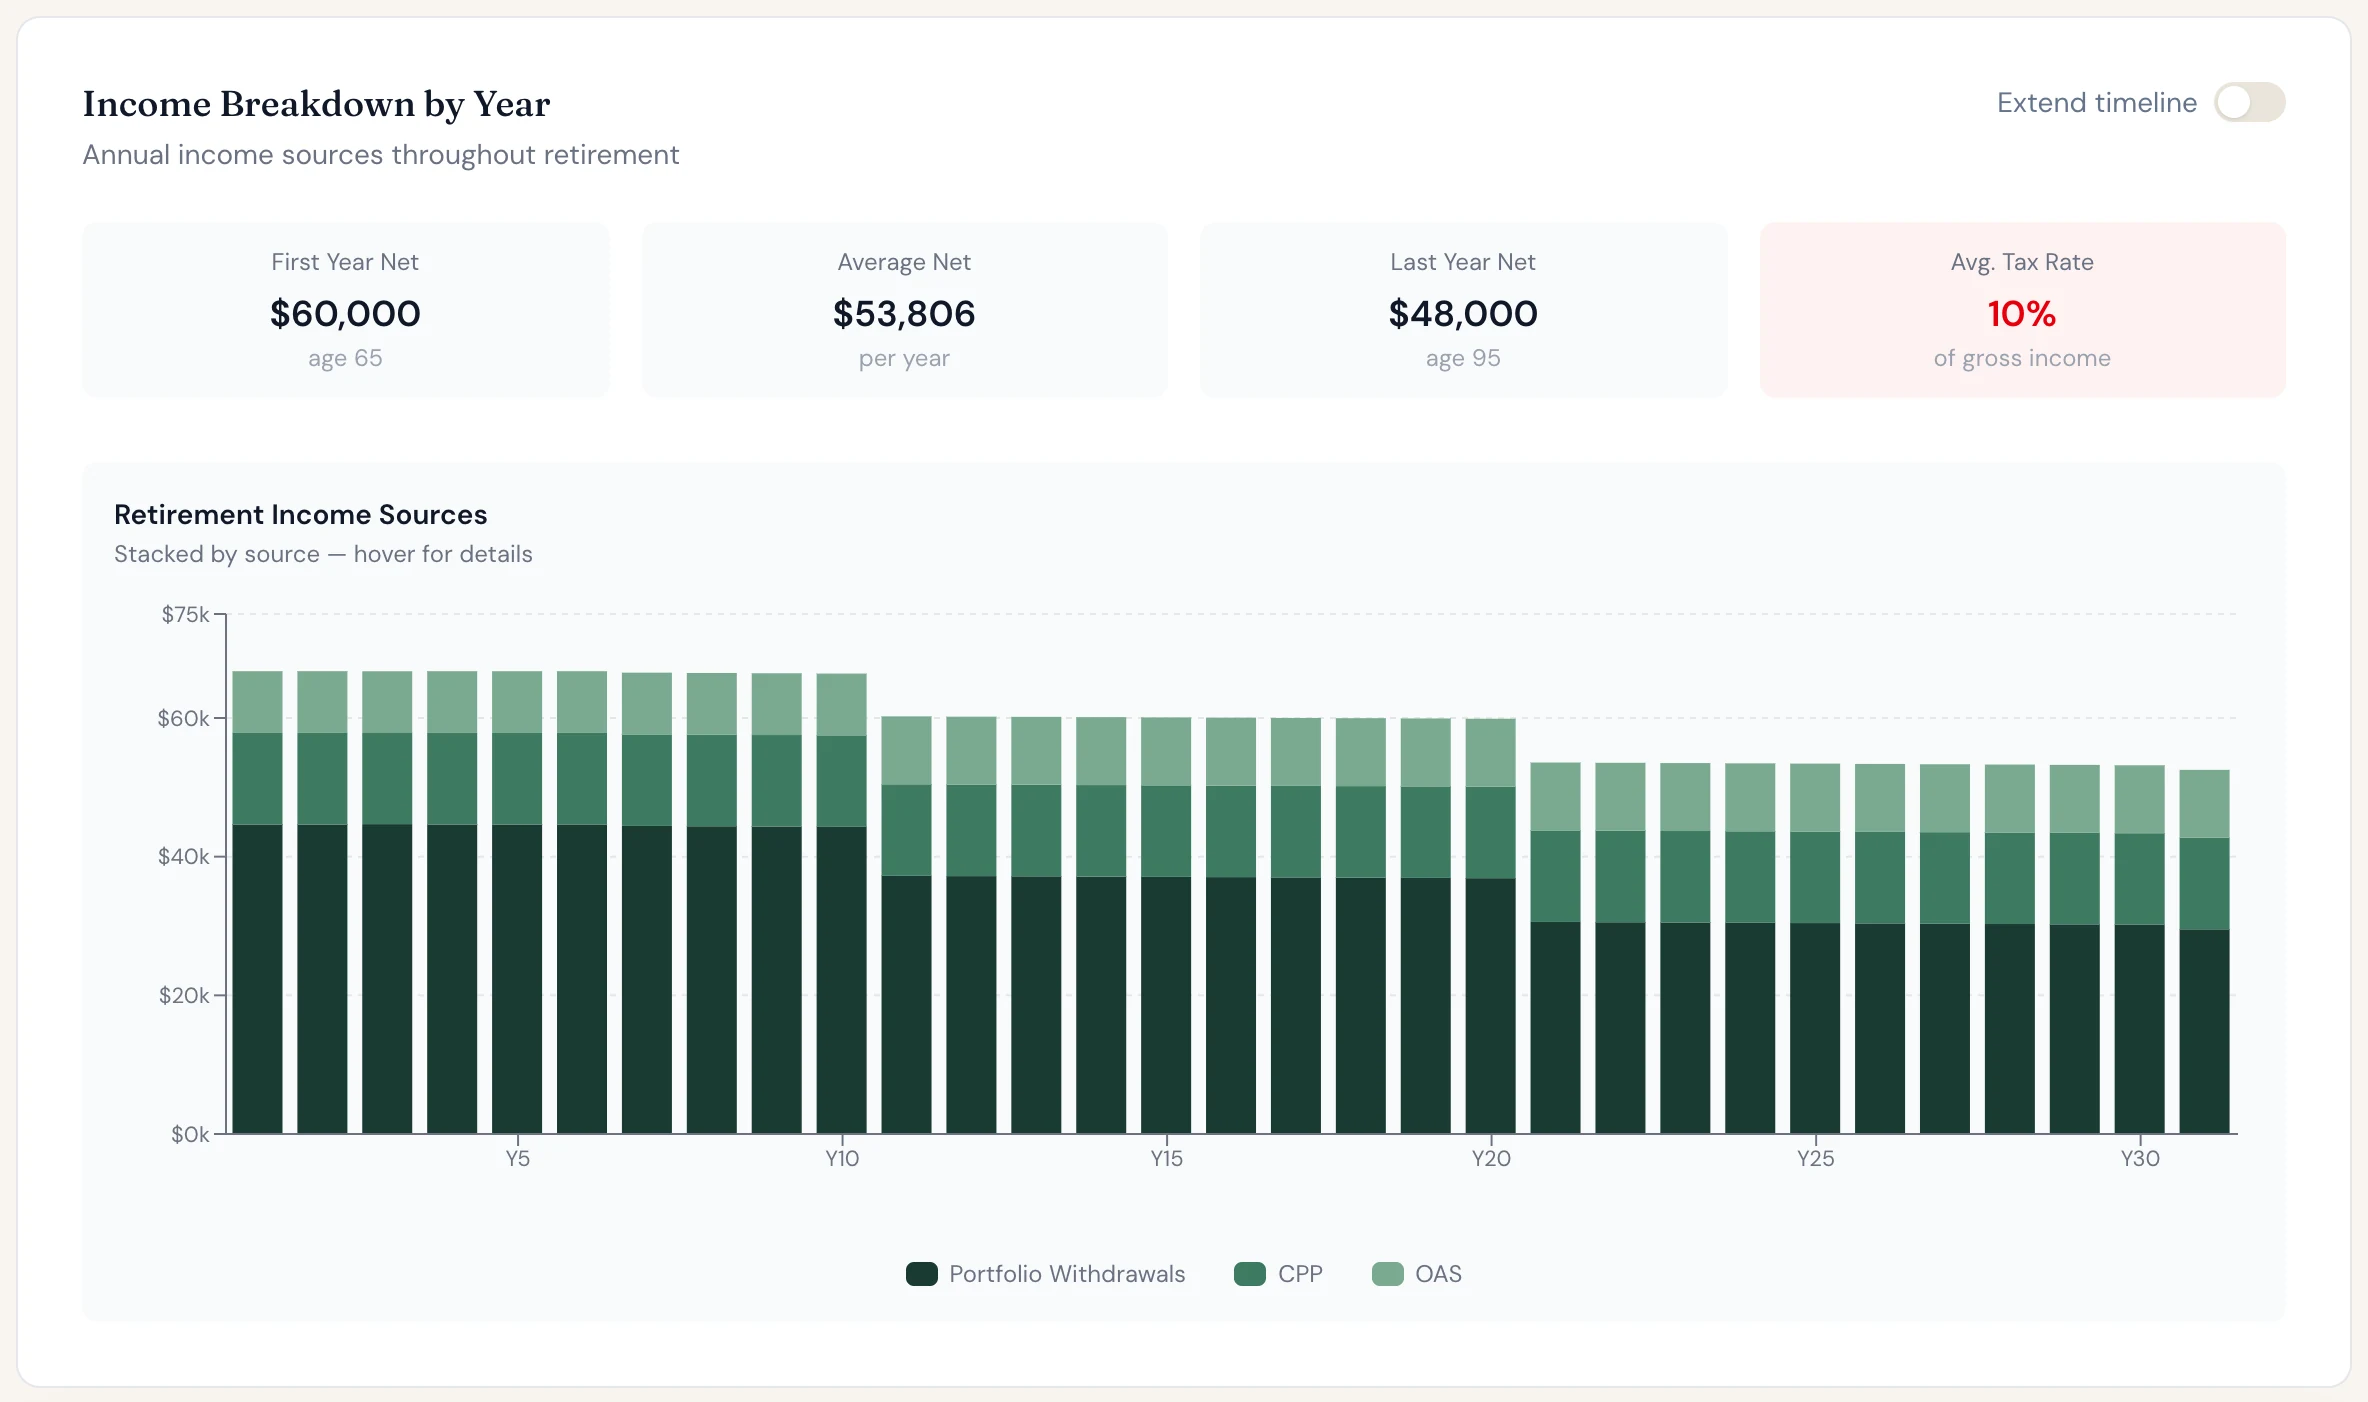The width and height of the screenshot is (2368, 1402).
Task: Click the OAS legend swatch
Action: click(x=1387, y=1273)
